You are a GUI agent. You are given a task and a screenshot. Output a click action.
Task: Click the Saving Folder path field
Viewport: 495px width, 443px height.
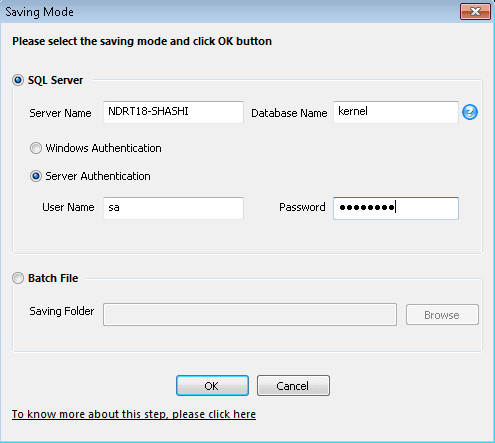[x=250, y=314]
